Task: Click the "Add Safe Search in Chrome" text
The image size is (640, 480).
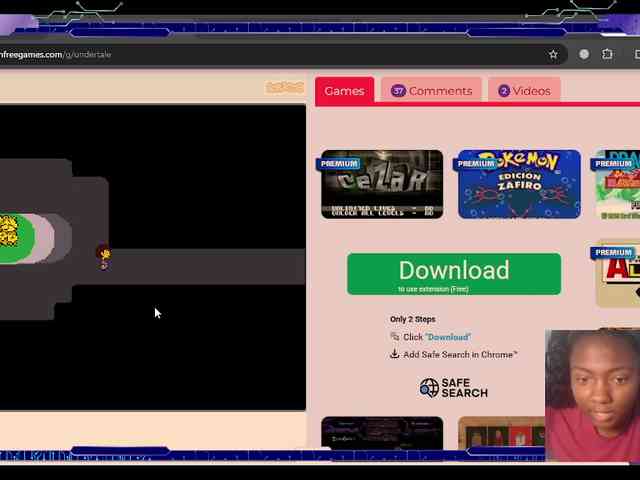Action: click(460, 355)
